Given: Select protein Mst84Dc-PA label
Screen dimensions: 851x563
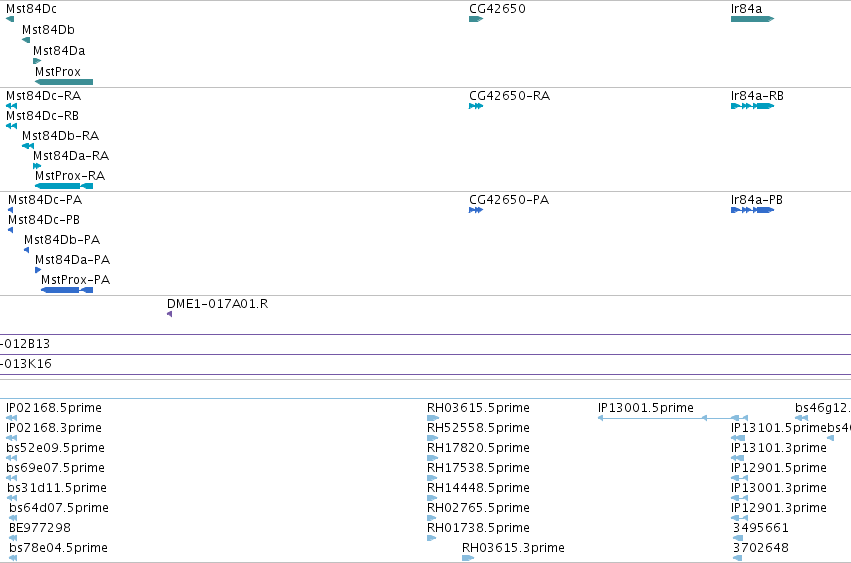Looking at the screenshot, I should point(45,200).
